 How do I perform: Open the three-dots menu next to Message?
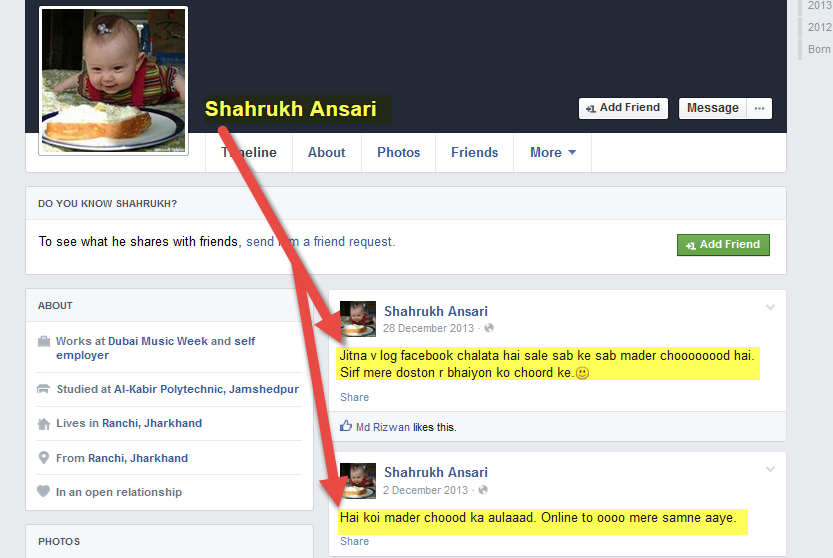point(759,108)
